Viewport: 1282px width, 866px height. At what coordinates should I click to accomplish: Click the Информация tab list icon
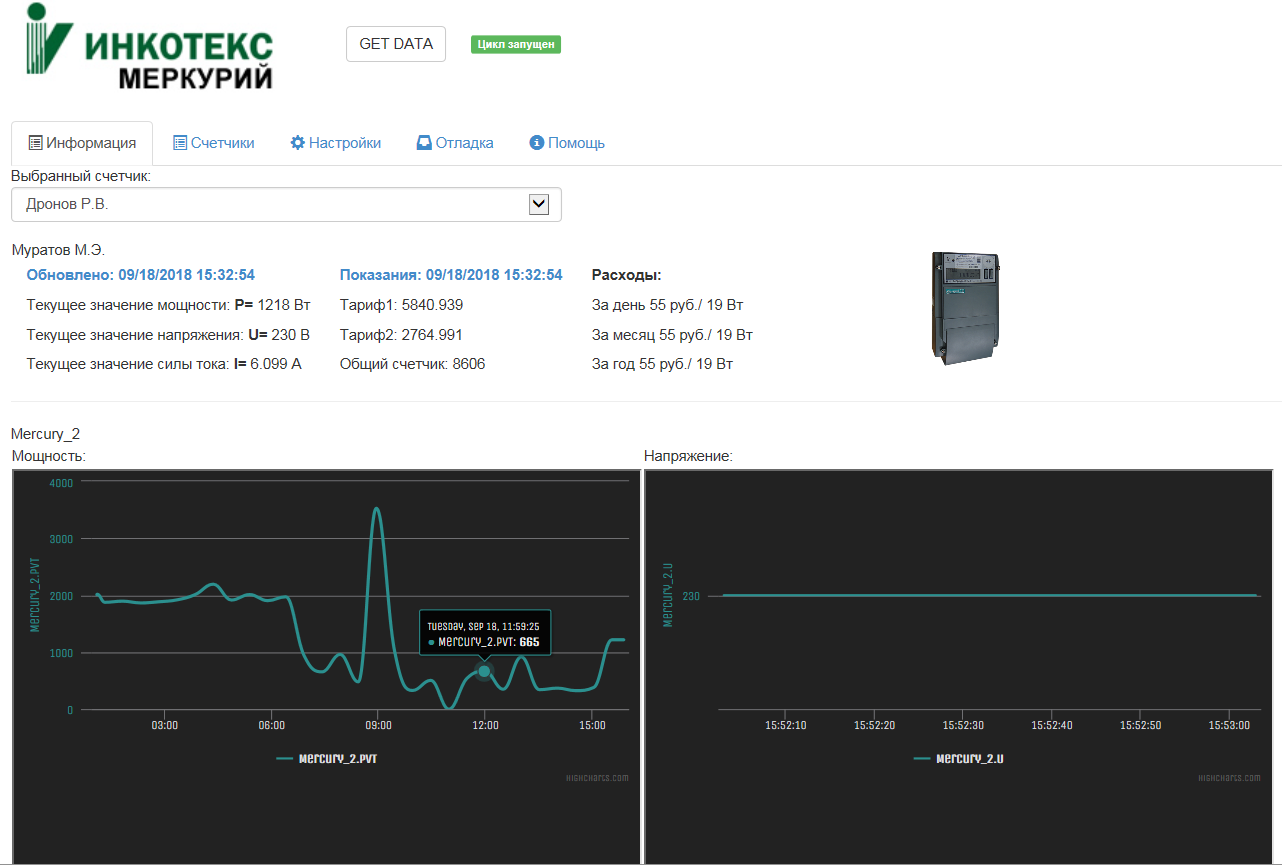(35, 143)
